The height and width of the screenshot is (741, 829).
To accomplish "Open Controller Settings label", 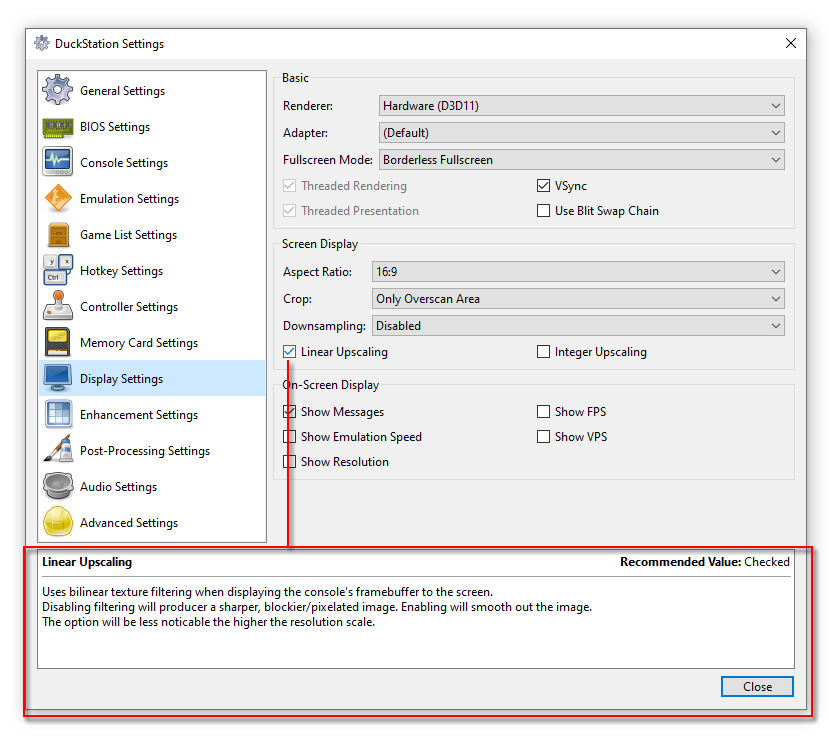I will [x=129, y=307].
